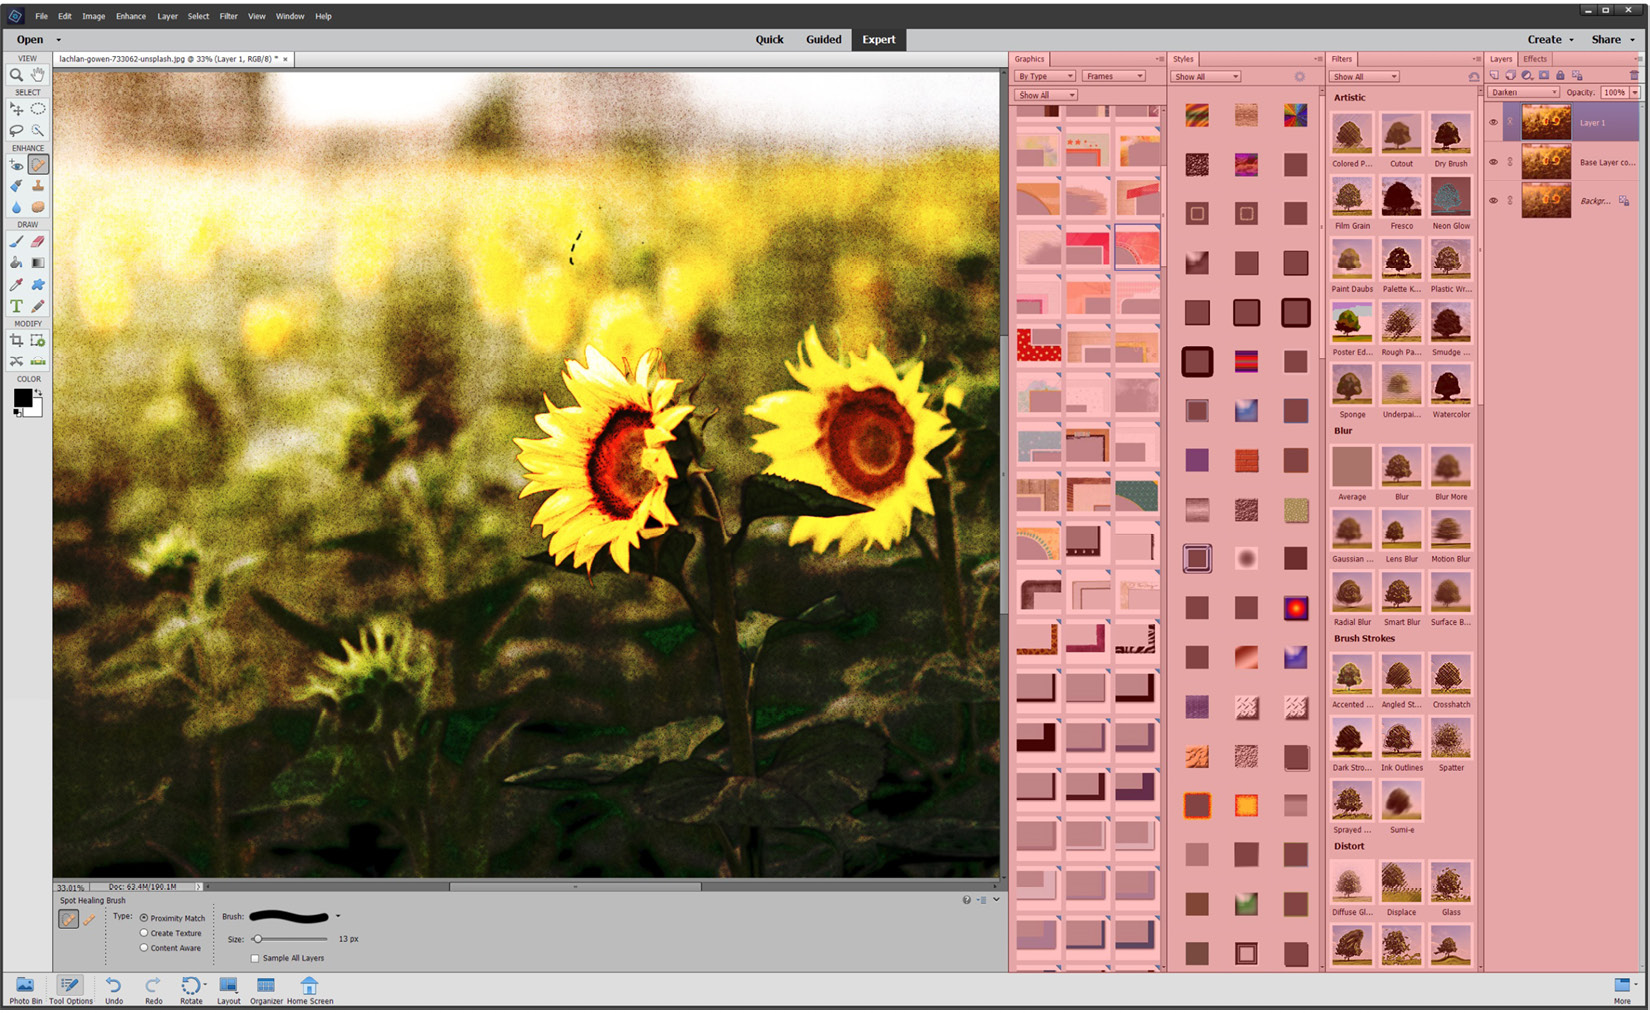The image size is (1650, 1013).
Task: Open the Layer menu
Action: (167, 16)
